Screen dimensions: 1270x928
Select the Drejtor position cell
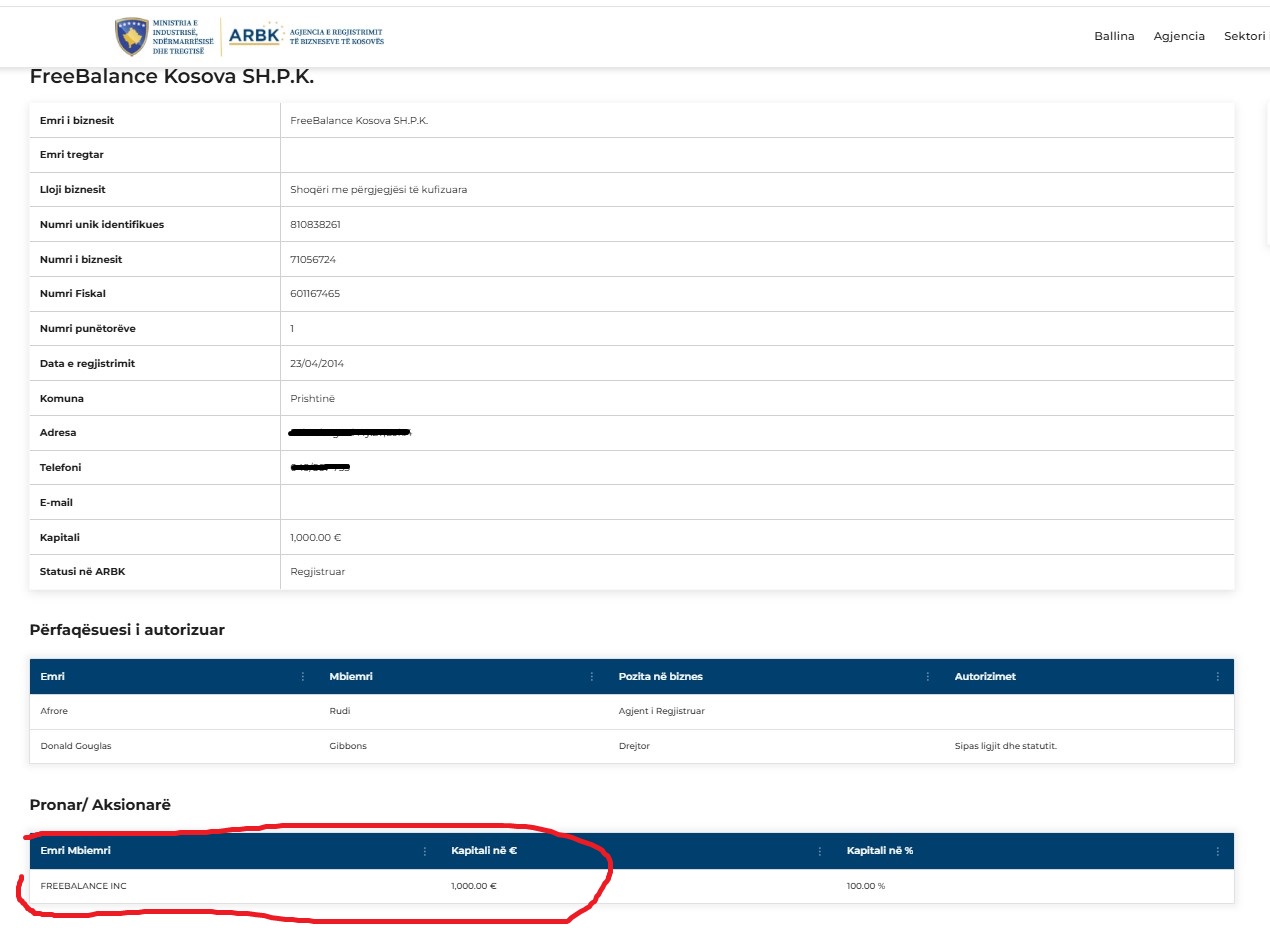click(634, 746)
